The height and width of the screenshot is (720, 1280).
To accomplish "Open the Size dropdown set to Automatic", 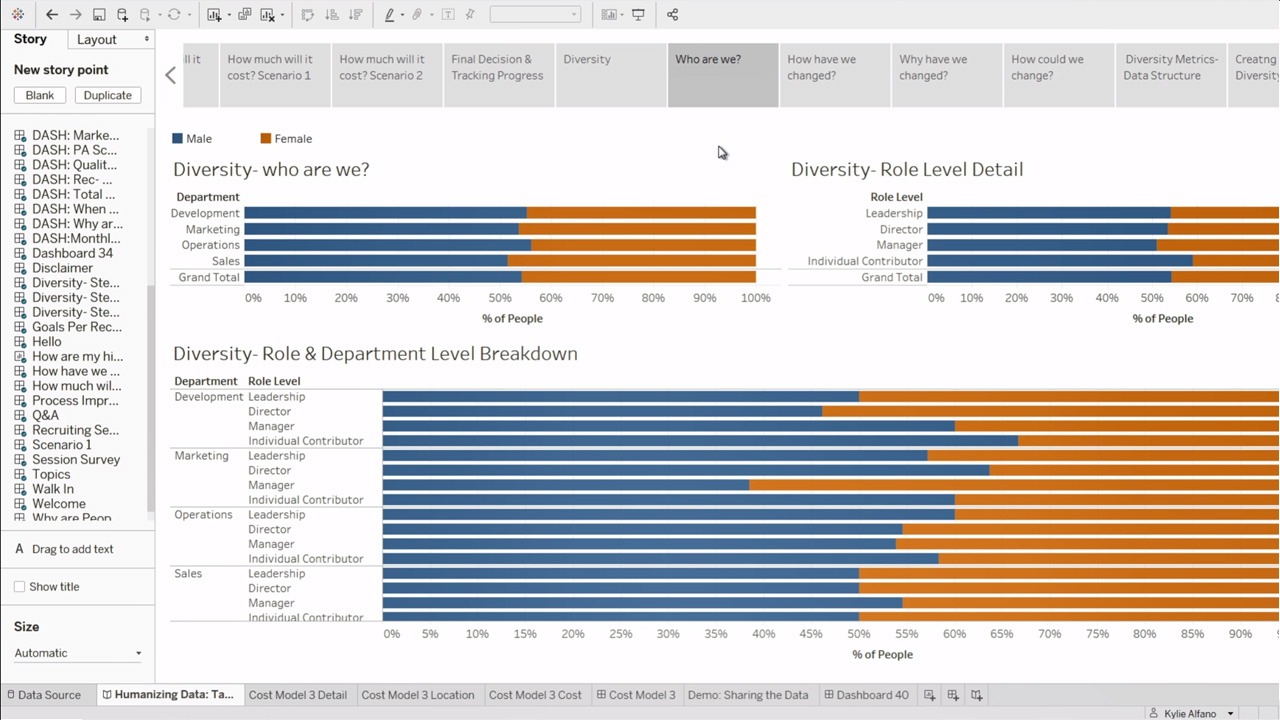I will [x=78, y=653].
